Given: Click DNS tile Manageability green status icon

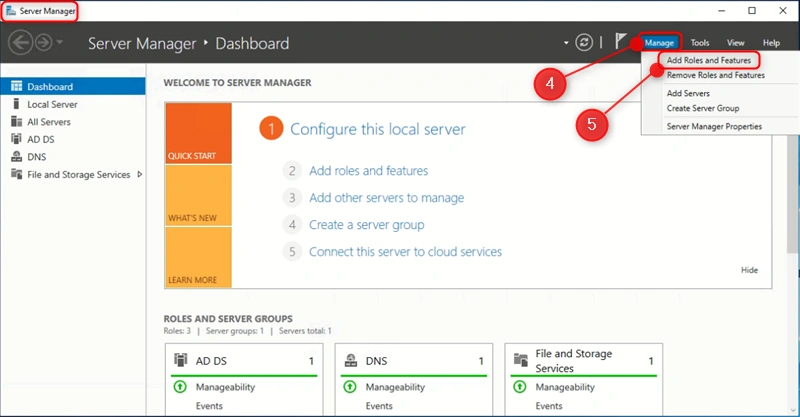Looking at the screenshot, I should (350, 387).
